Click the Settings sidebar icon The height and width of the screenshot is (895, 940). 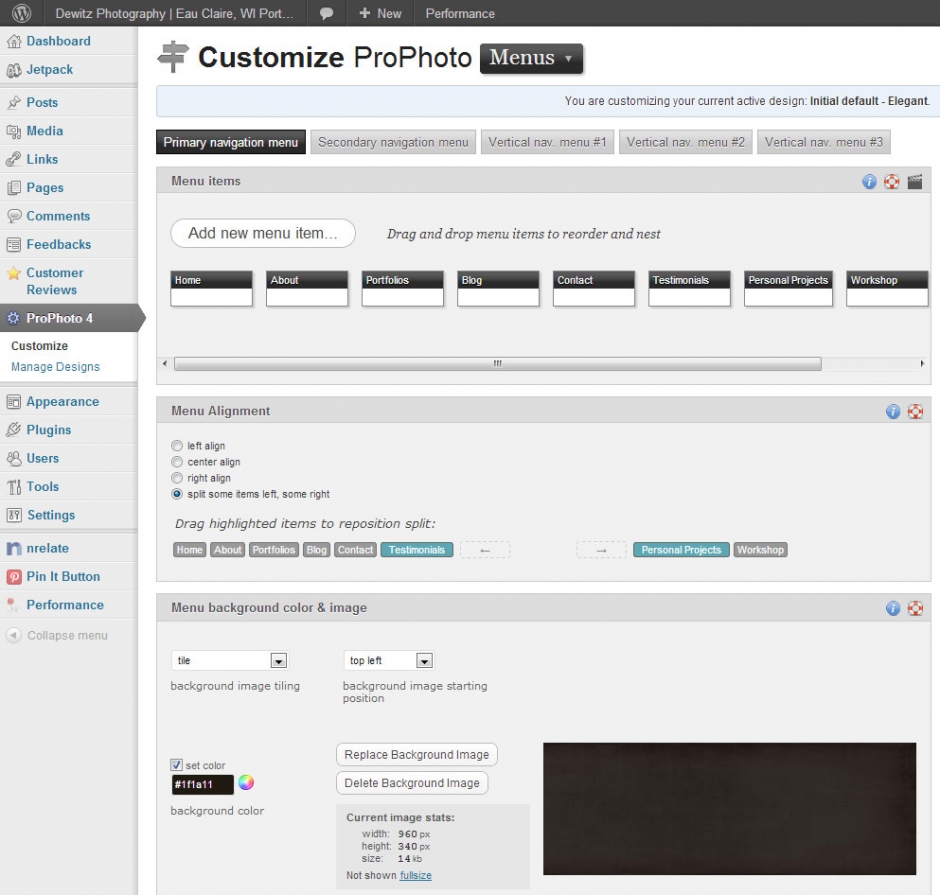coord(14,515)
